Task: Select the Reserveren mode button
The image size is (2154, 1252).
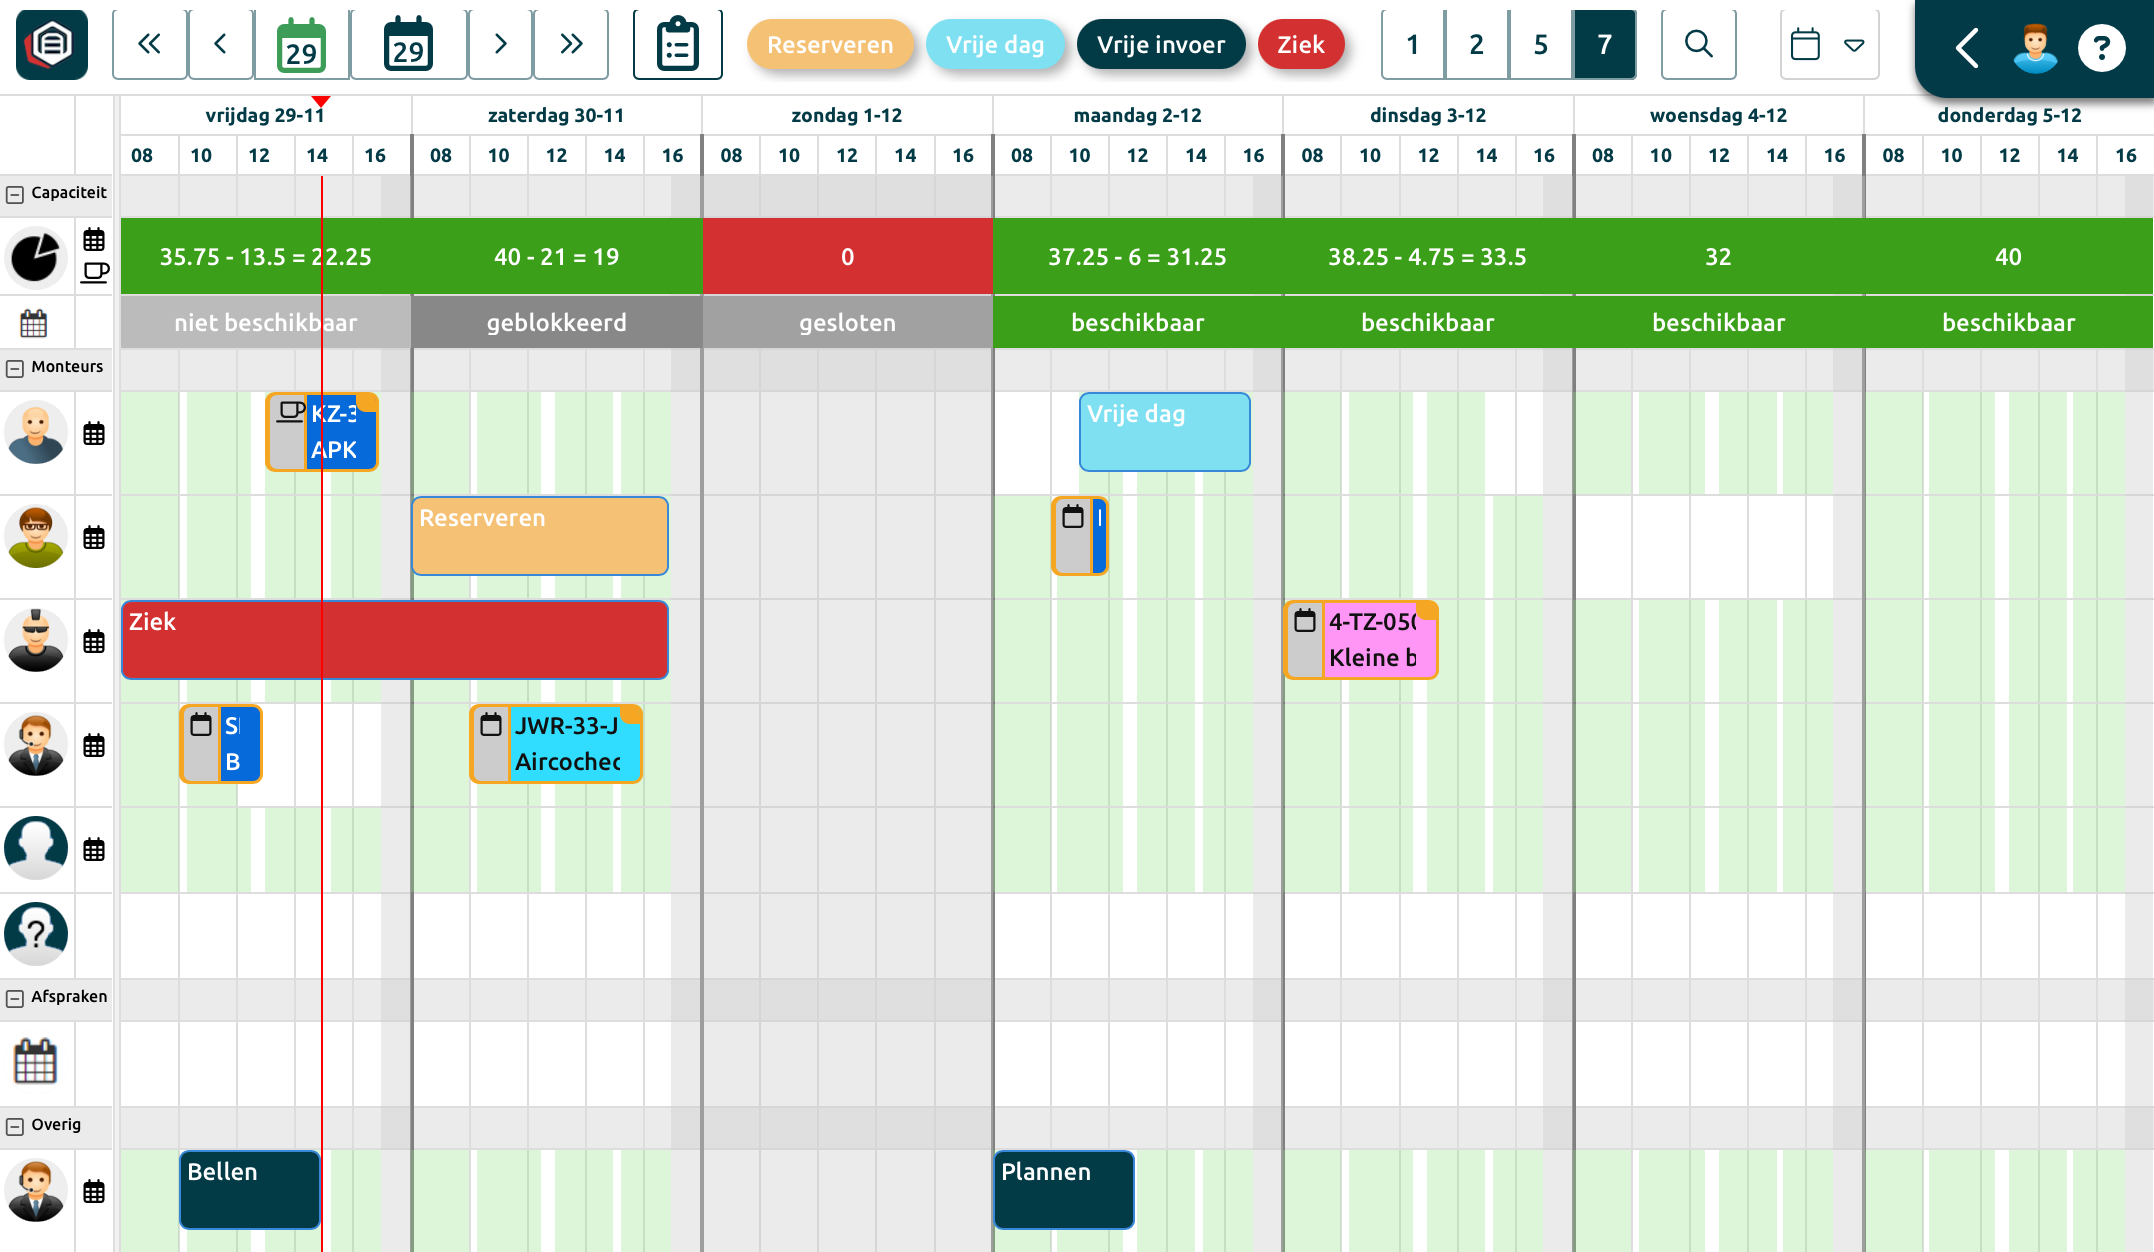Action: pos(830,44)
